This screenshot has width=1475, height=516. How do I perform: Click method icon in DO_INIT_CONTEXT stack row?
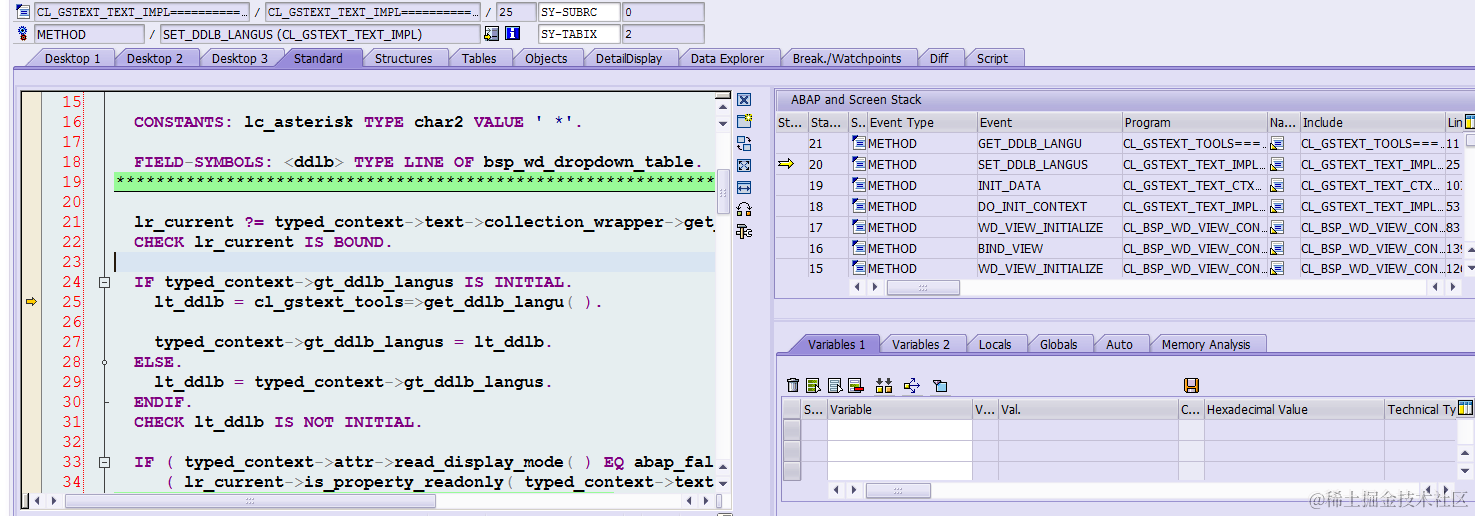point(858,206)
